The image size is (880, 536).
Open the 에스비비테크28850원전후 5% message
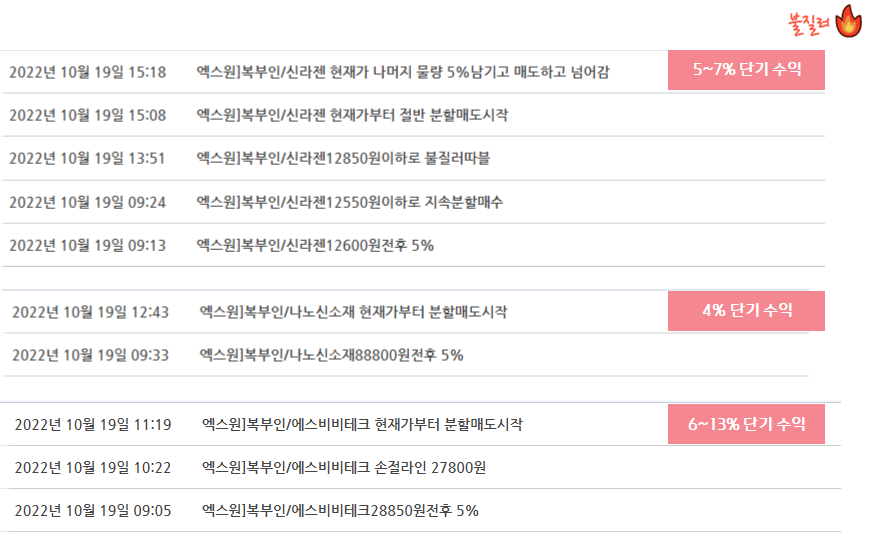point(340,511)
